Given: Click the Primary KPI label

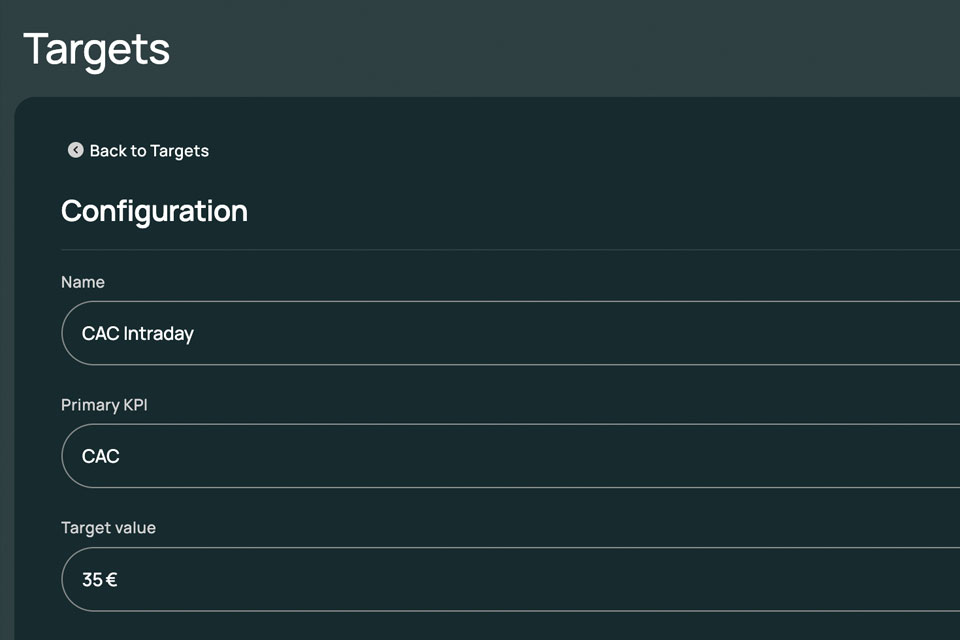Looking at the screenshot, I should point(104,405).
